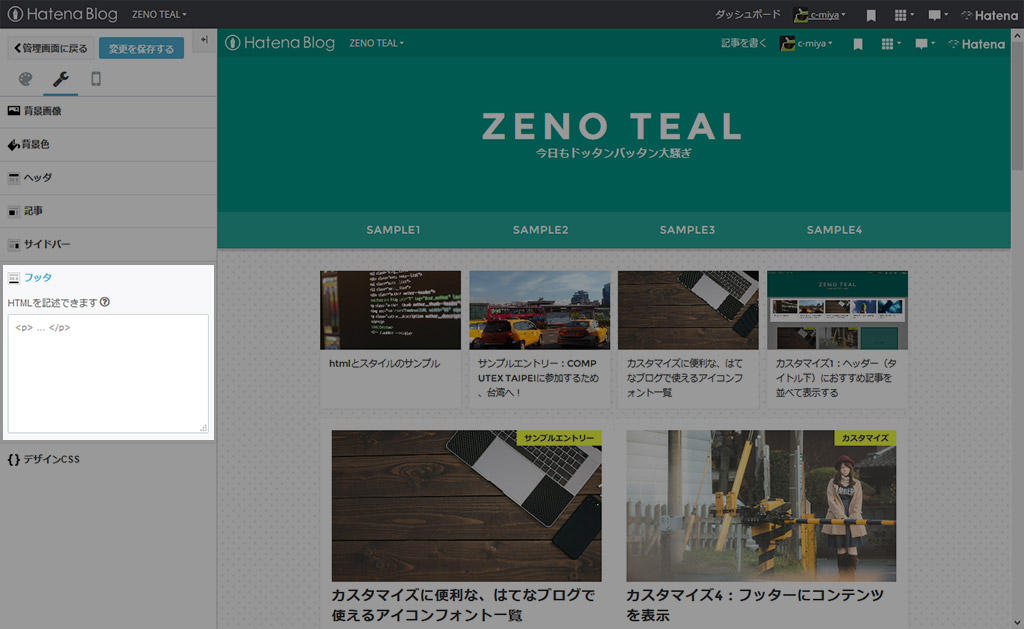Expand the 記事 section
Viewport: 1024px width, 629px height.
click(x=108, y=211)
